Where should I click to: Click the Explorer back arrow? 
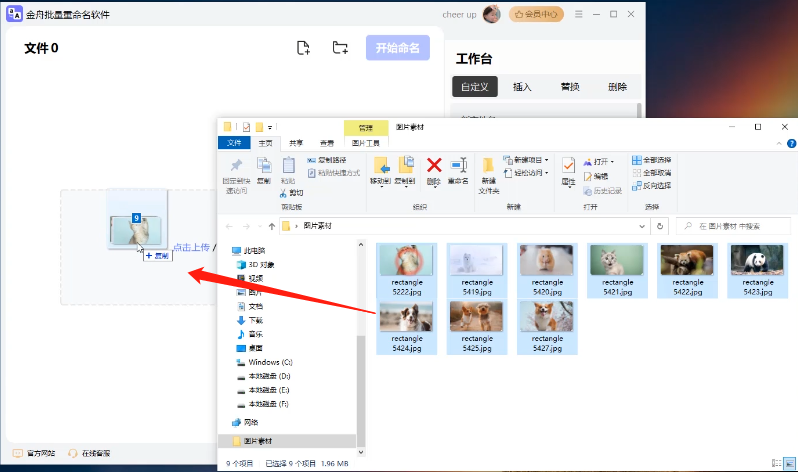pos(230,226)
